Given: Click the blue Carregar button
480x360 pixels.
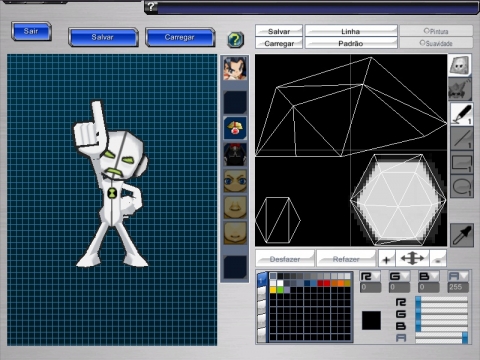Looking at the screenshot, I should 180,37.
